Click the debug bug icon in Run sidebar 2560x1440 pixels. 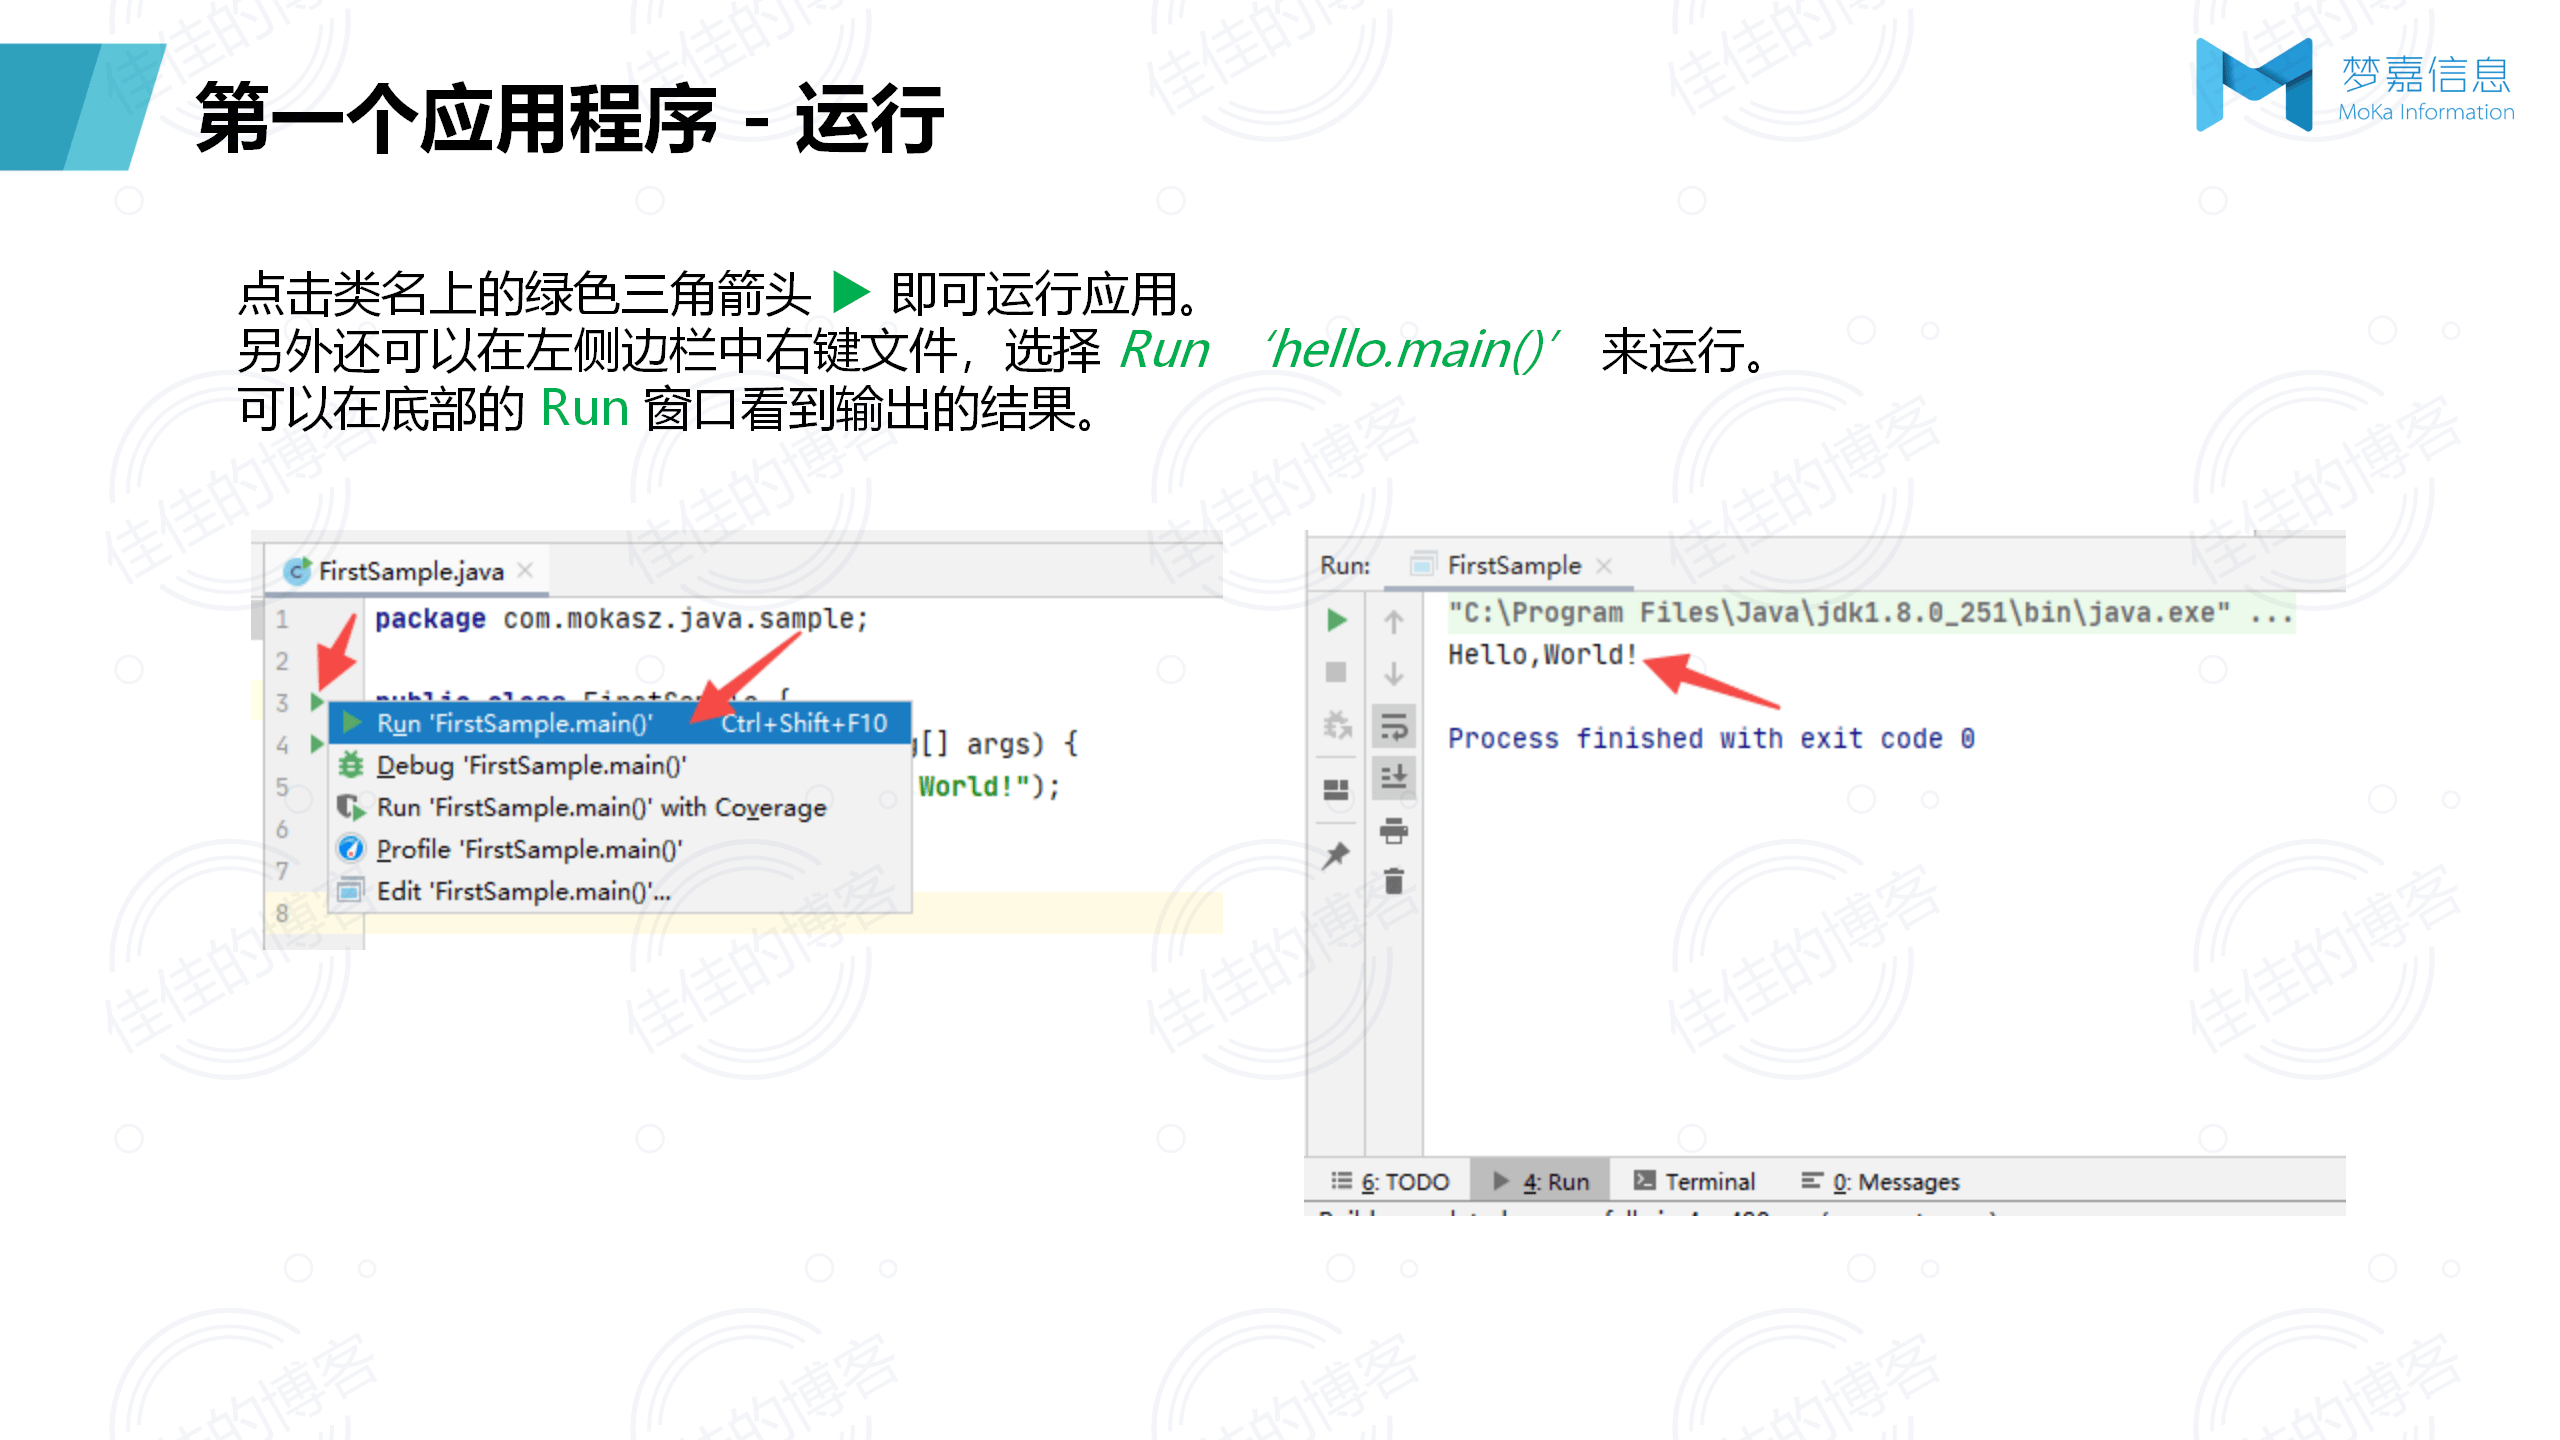click(1336, 724)
